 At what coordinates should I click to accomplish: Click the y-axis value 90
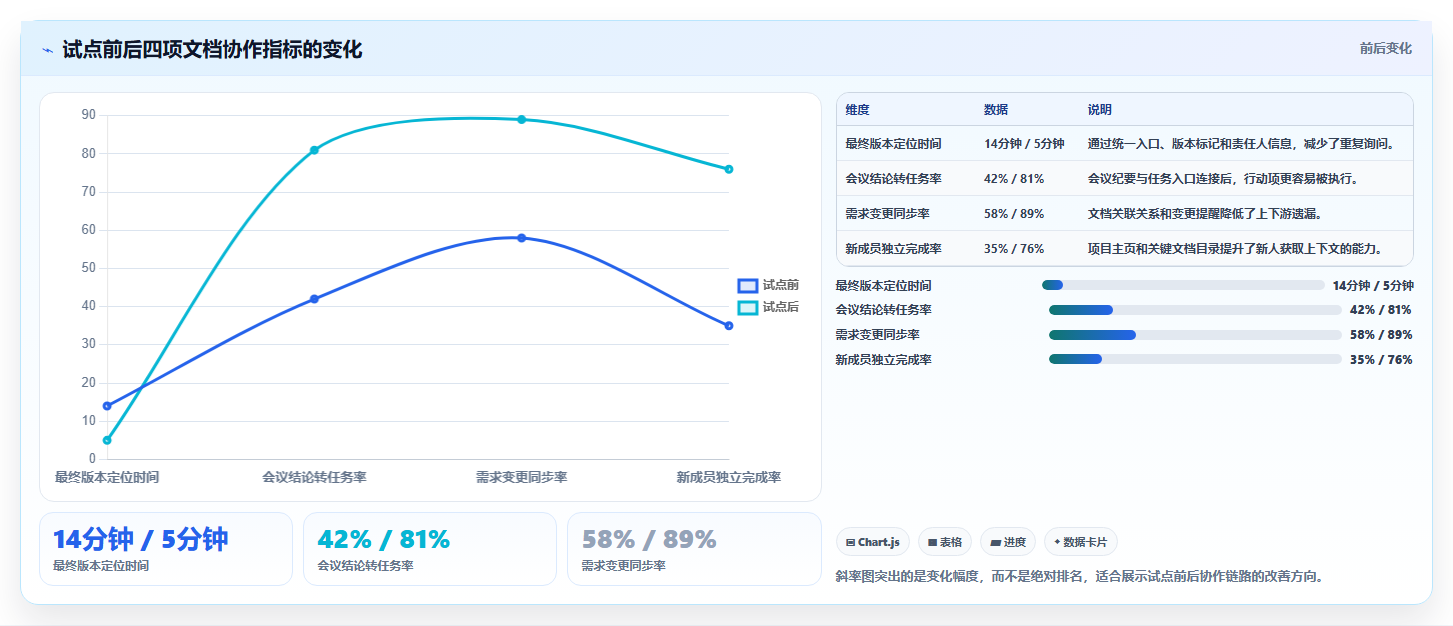pyautogui.click(x=88, y=115)
